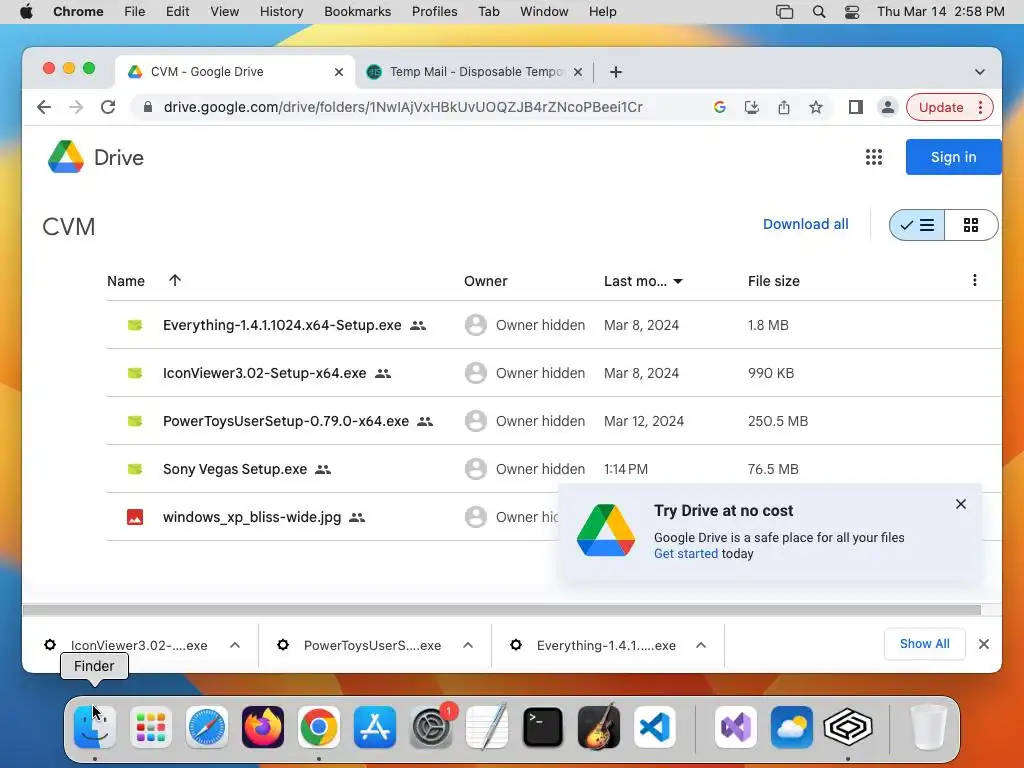
Task: Open App Store from the Dock
Action: click(375, 726)
